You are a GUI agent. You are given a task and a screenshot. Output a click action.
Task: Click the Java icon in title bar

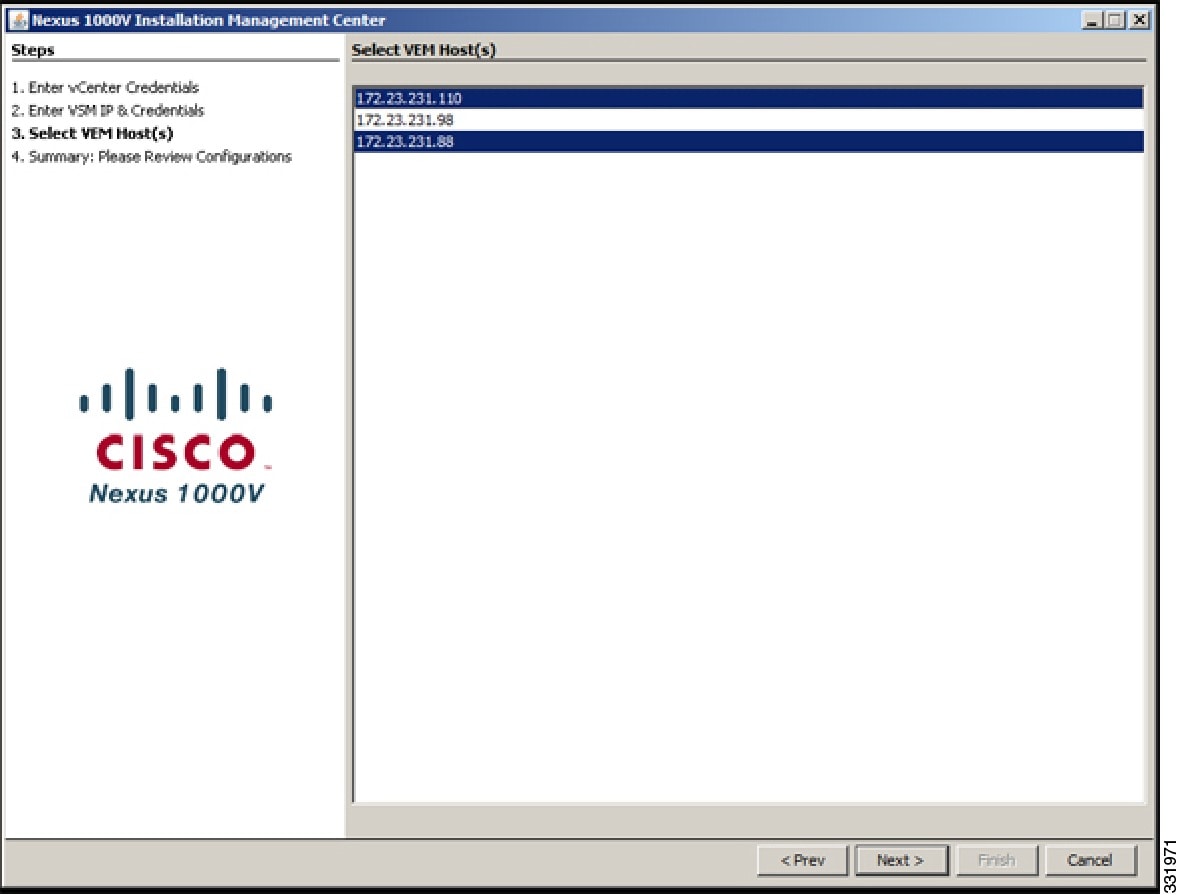click(x=18, y=20)
